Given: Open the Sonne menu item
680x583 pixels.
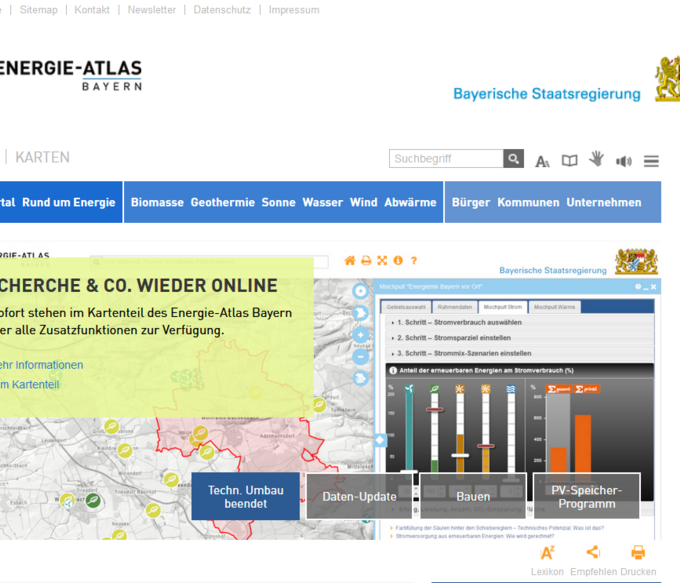Looking at the screenshot, I should (278, 203).
